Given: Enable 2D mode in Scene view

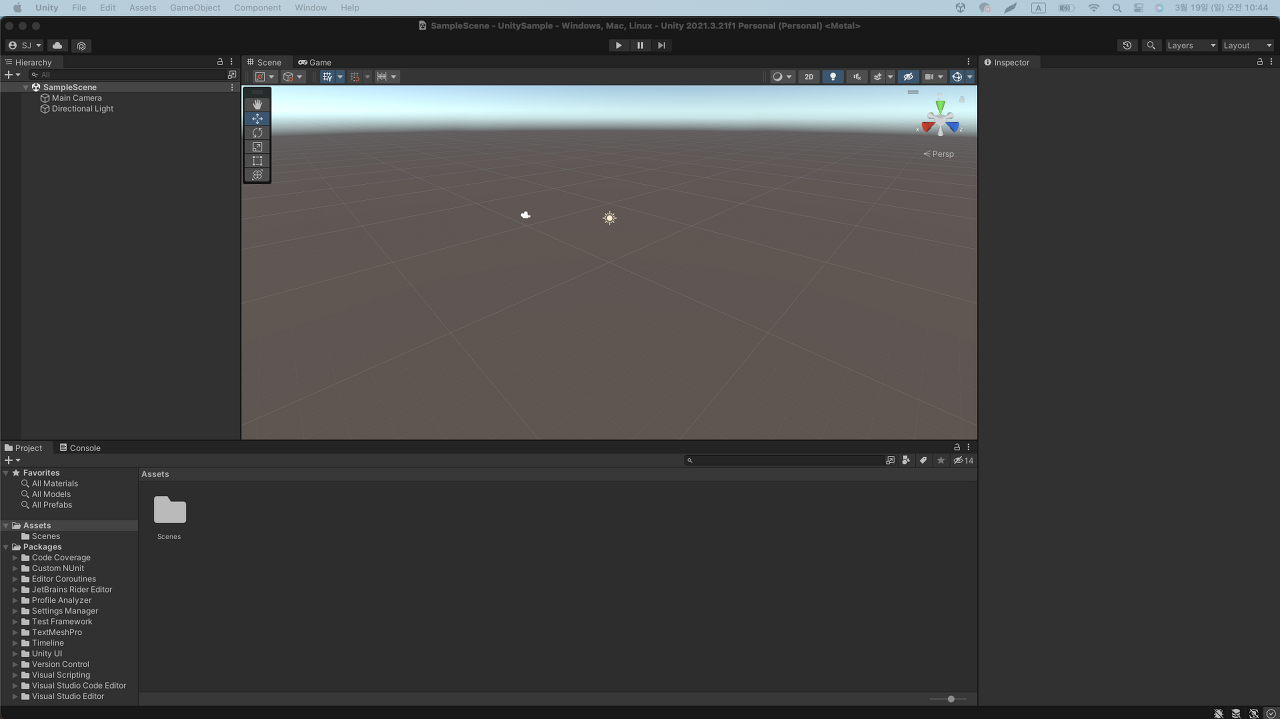Looking at the screenshot, I should [809, 76].
